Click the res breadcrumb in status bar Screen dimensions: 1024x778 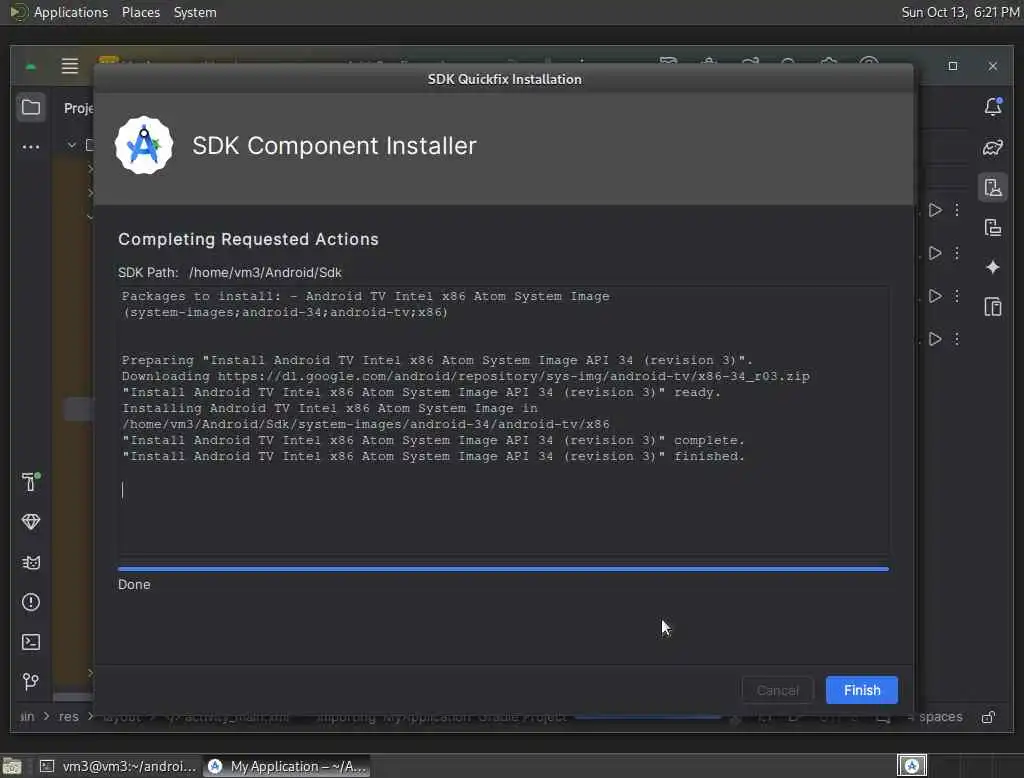69,717
